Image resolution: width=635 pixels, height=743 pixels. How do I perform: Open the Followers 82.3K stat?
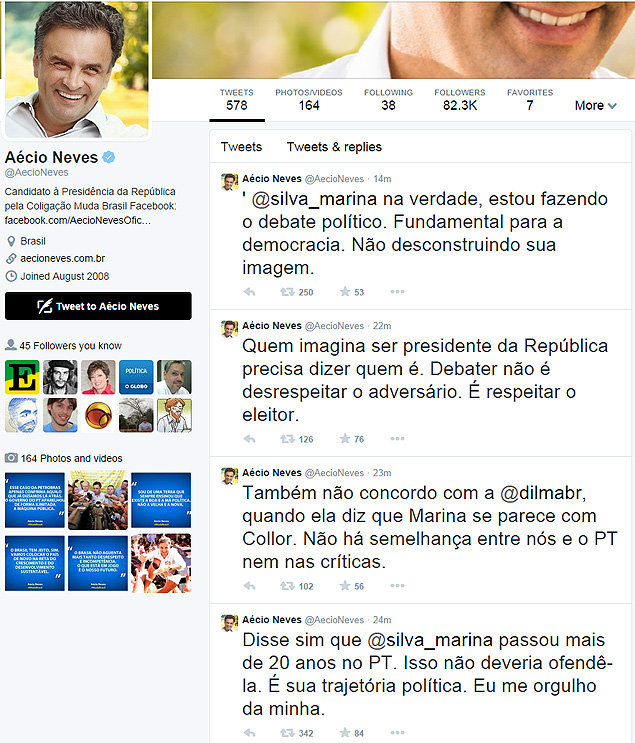[x=460, y=100]
